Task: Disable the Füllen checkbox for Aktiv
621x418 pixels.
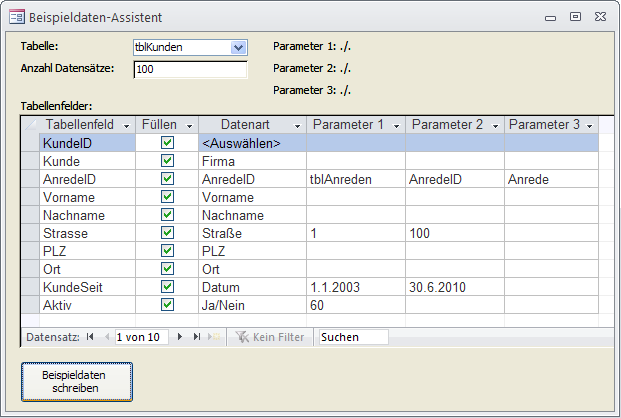Action: pos(167,305)
